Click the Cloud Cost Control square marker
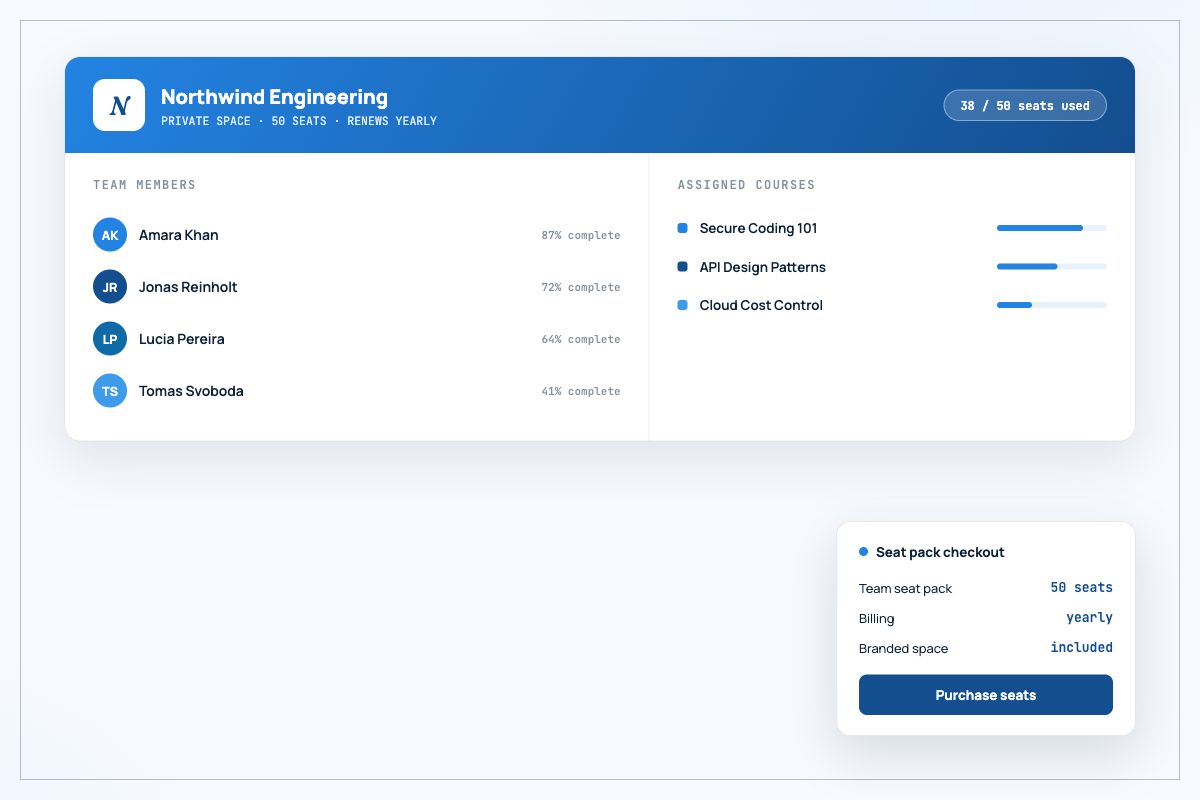1200x800 pixels. pos(683,305)
